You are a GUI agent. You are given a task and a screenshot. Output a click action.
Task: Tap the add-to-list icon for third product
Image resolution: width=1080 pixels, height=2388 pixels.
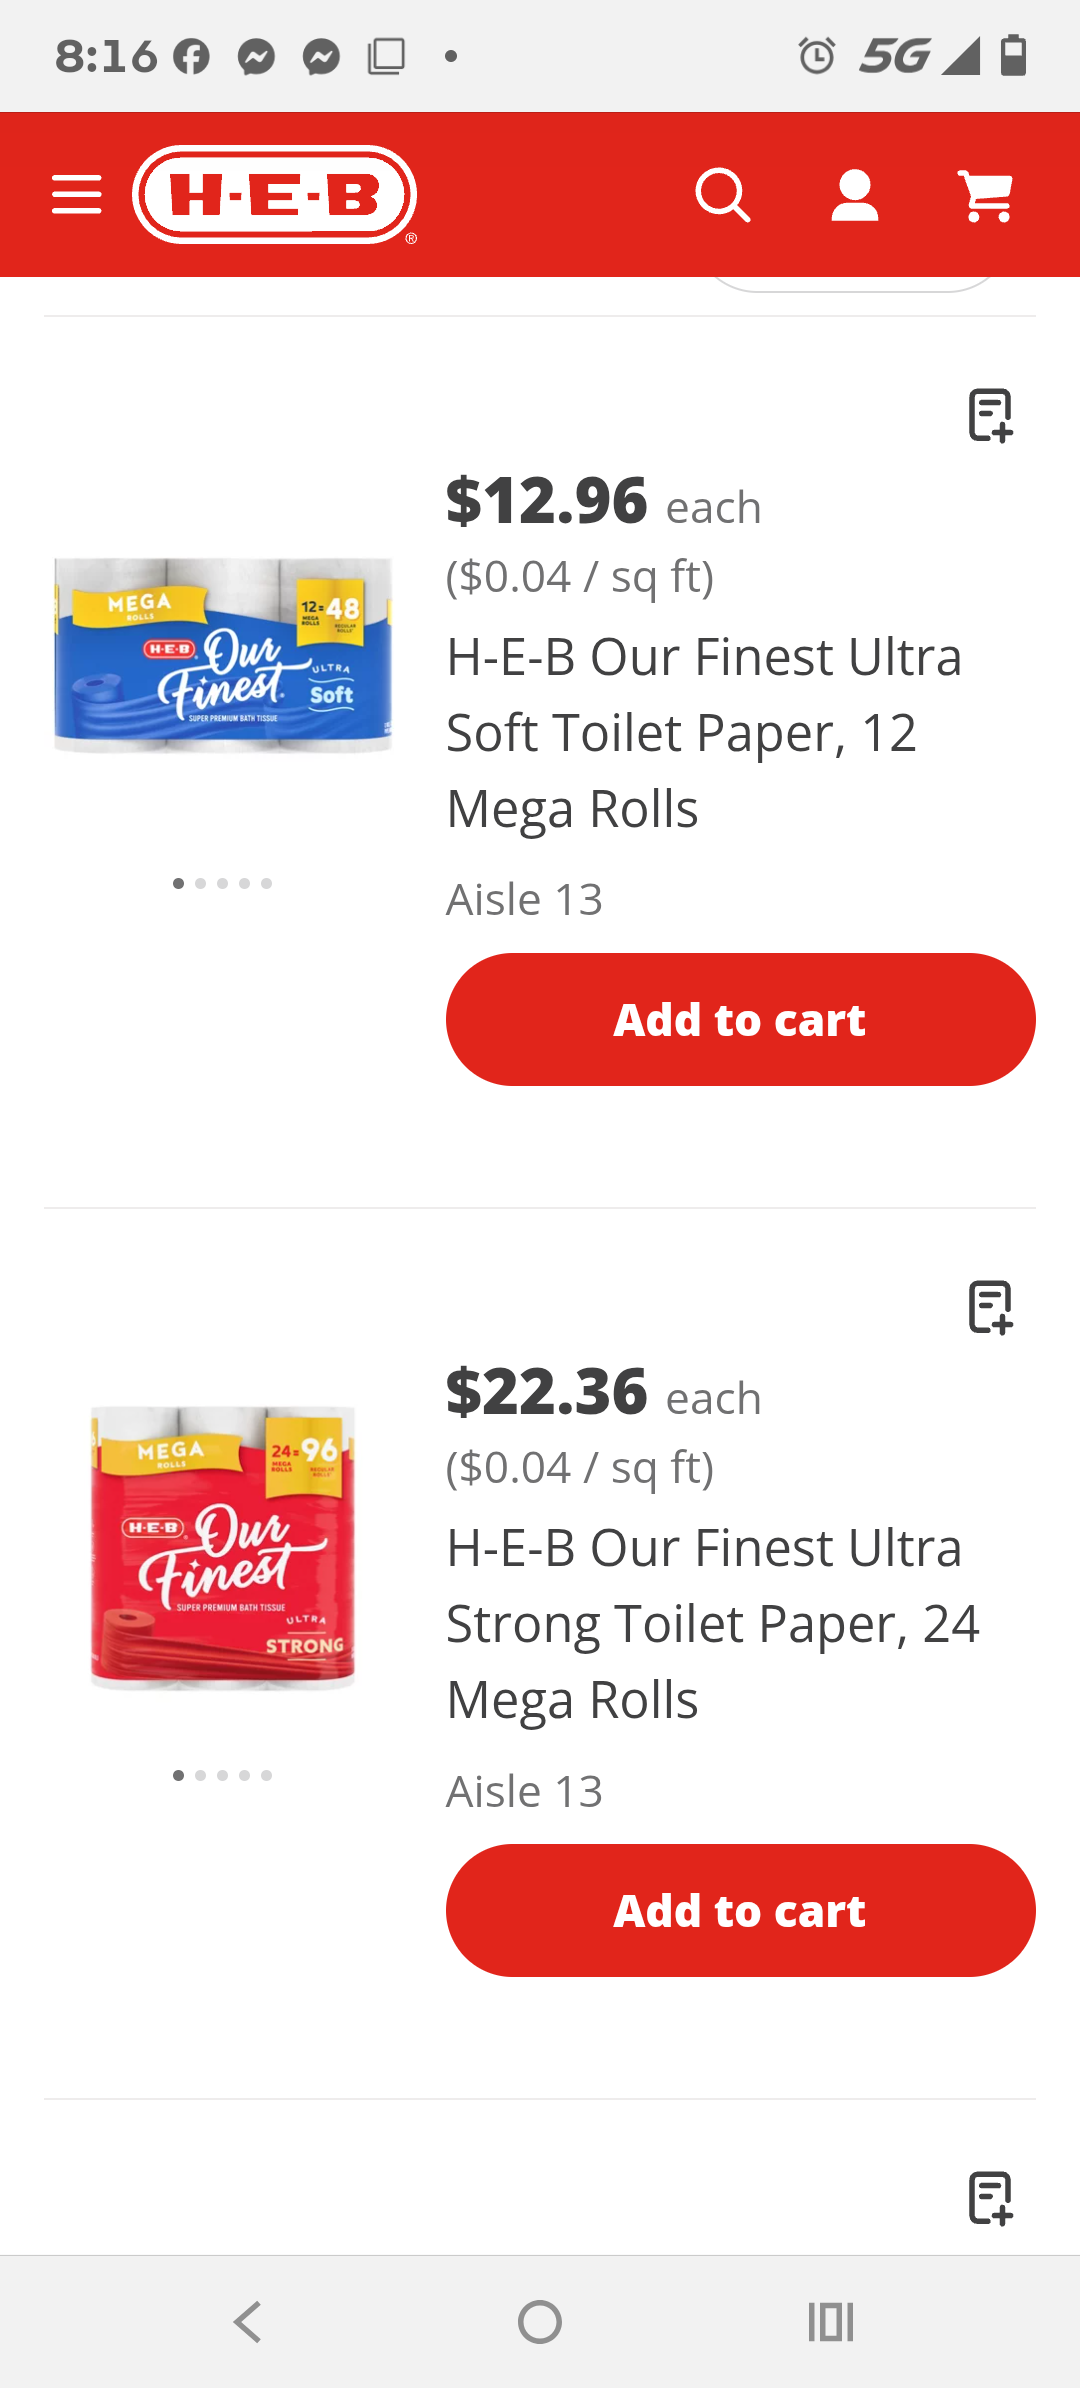pos(990,2197)
